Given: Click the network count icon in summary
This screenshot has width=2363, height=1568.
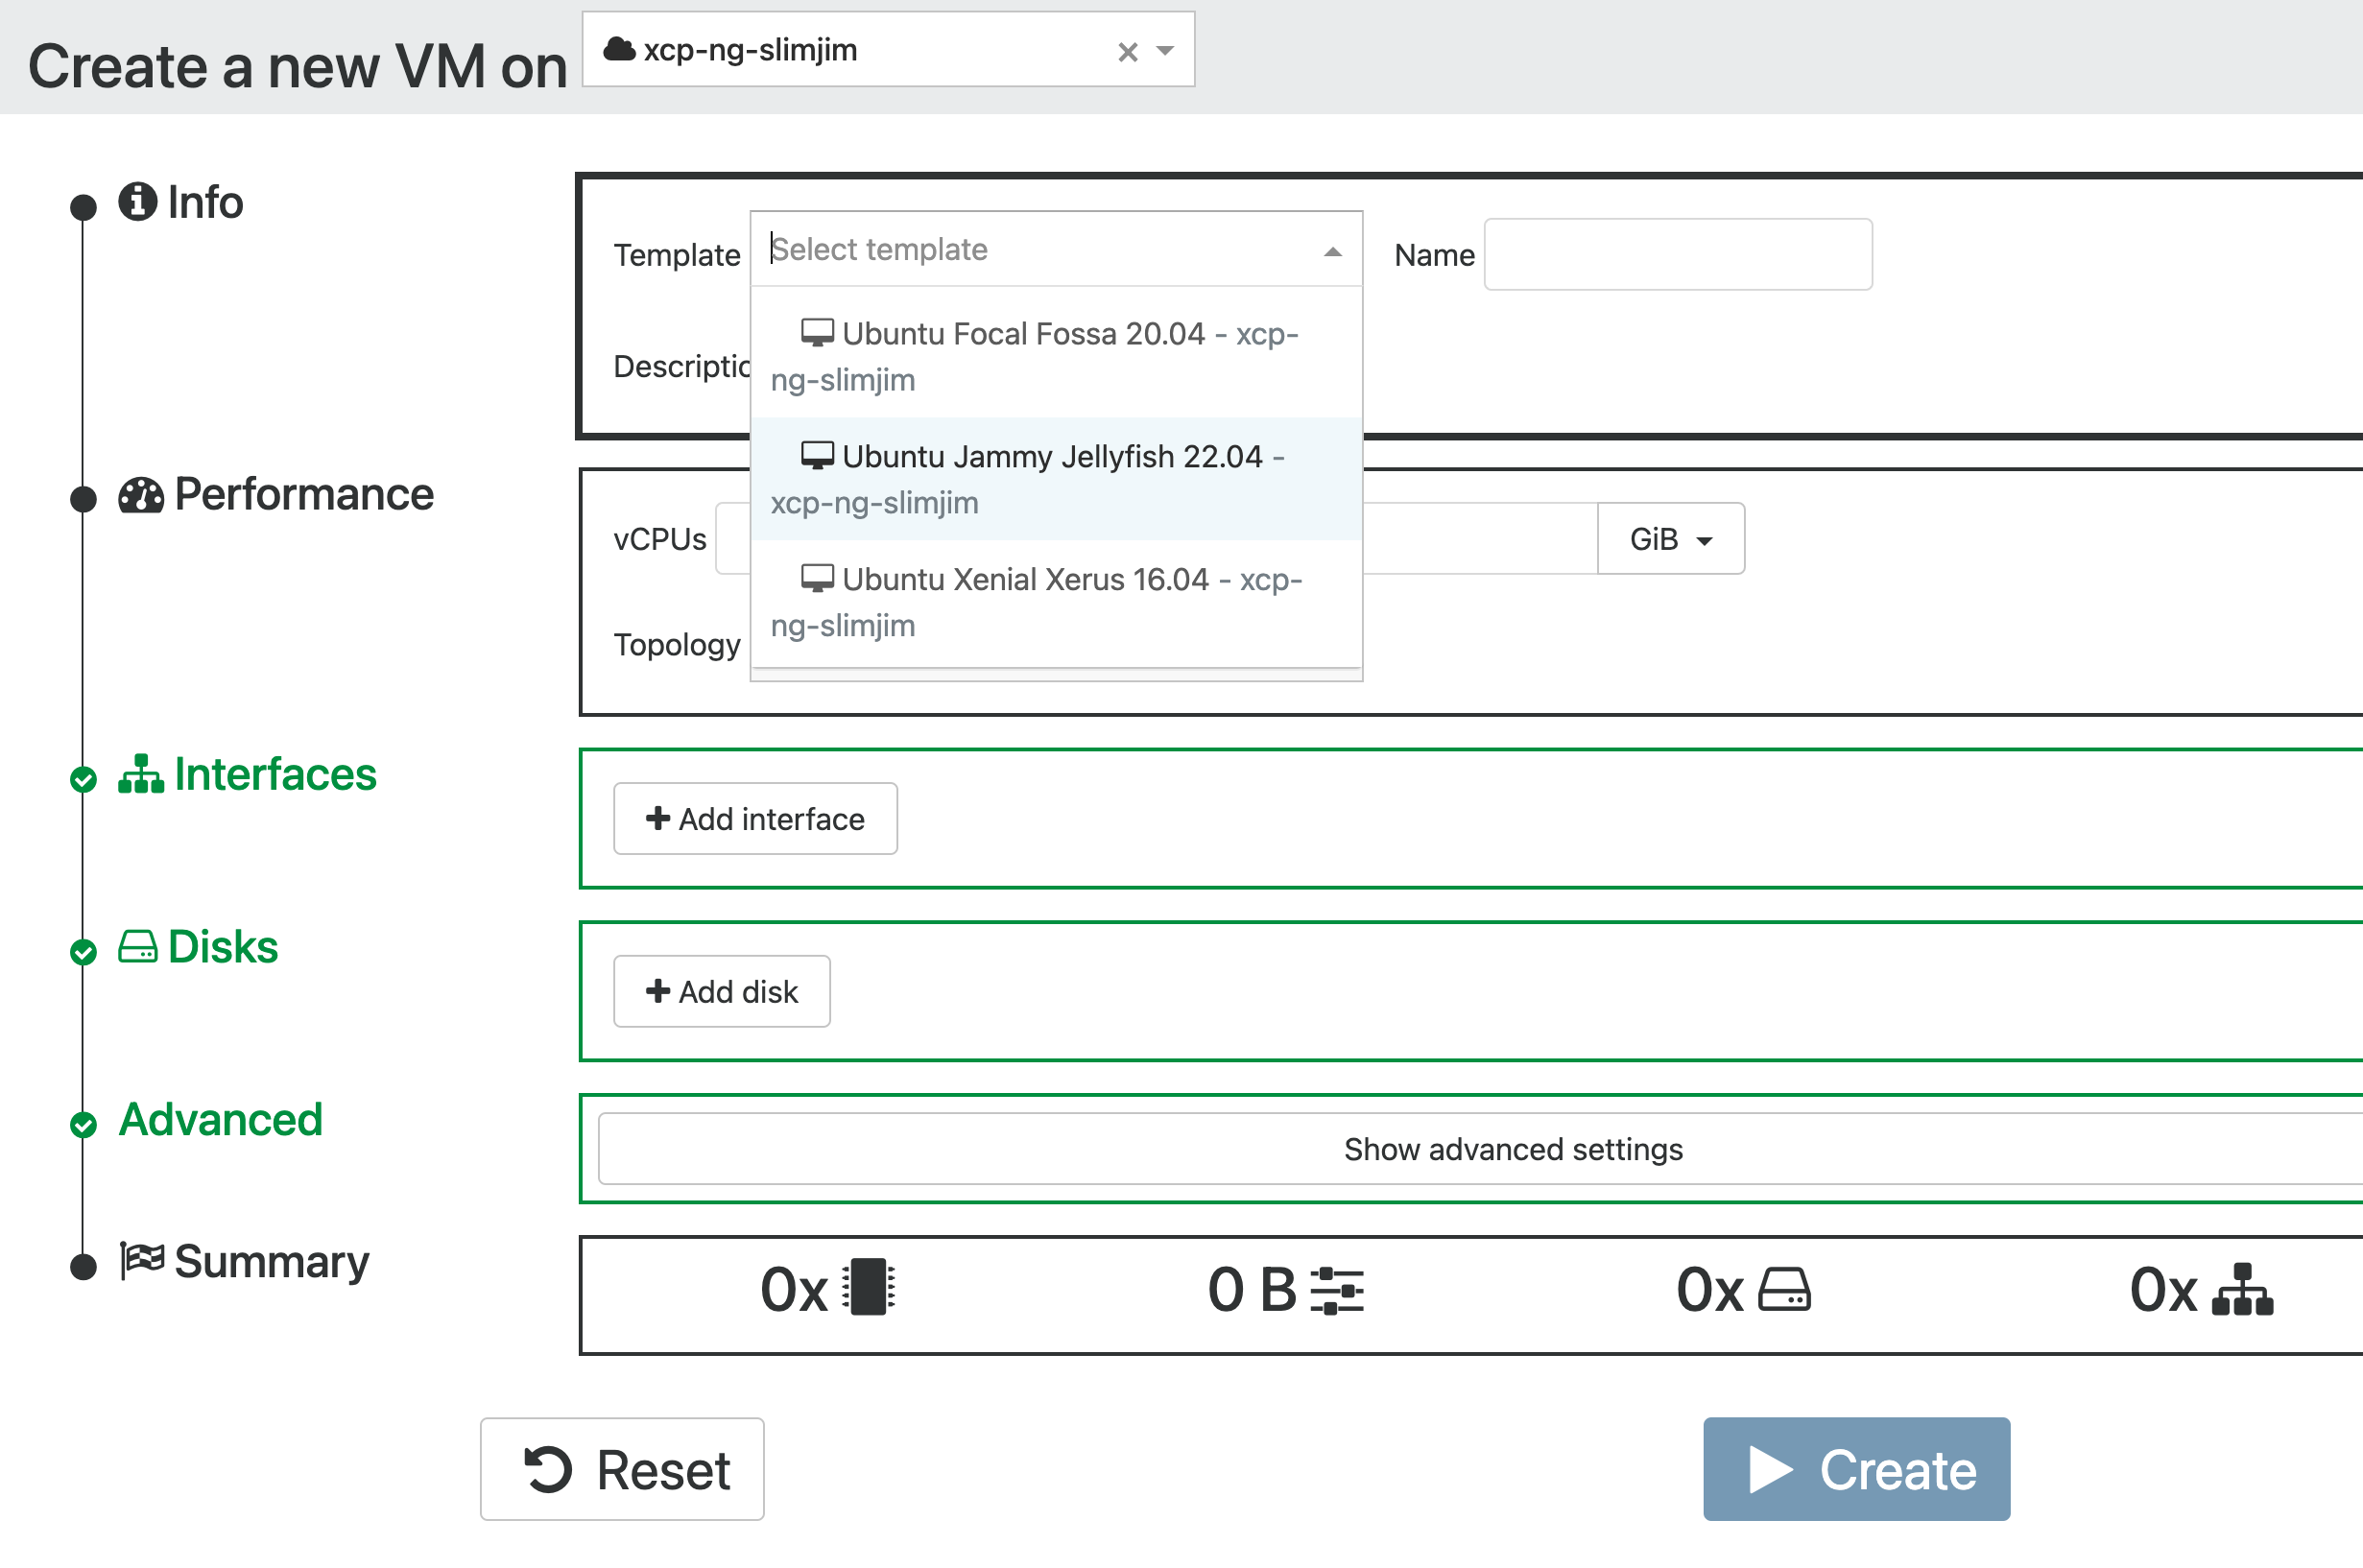Looking at the screenshot, I should point(2242,1290).
